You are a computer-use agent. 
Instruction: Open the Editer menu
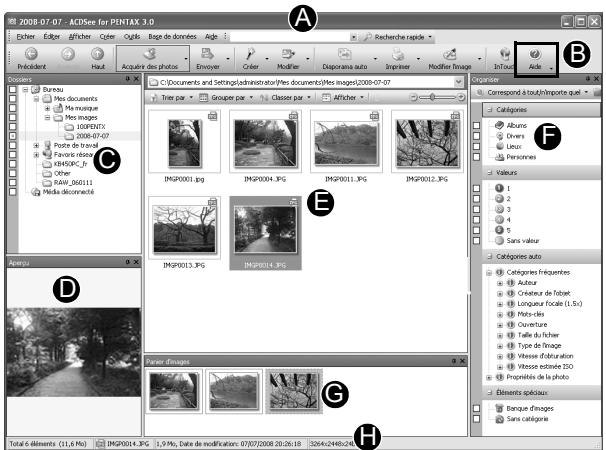[x=51, y=36]
